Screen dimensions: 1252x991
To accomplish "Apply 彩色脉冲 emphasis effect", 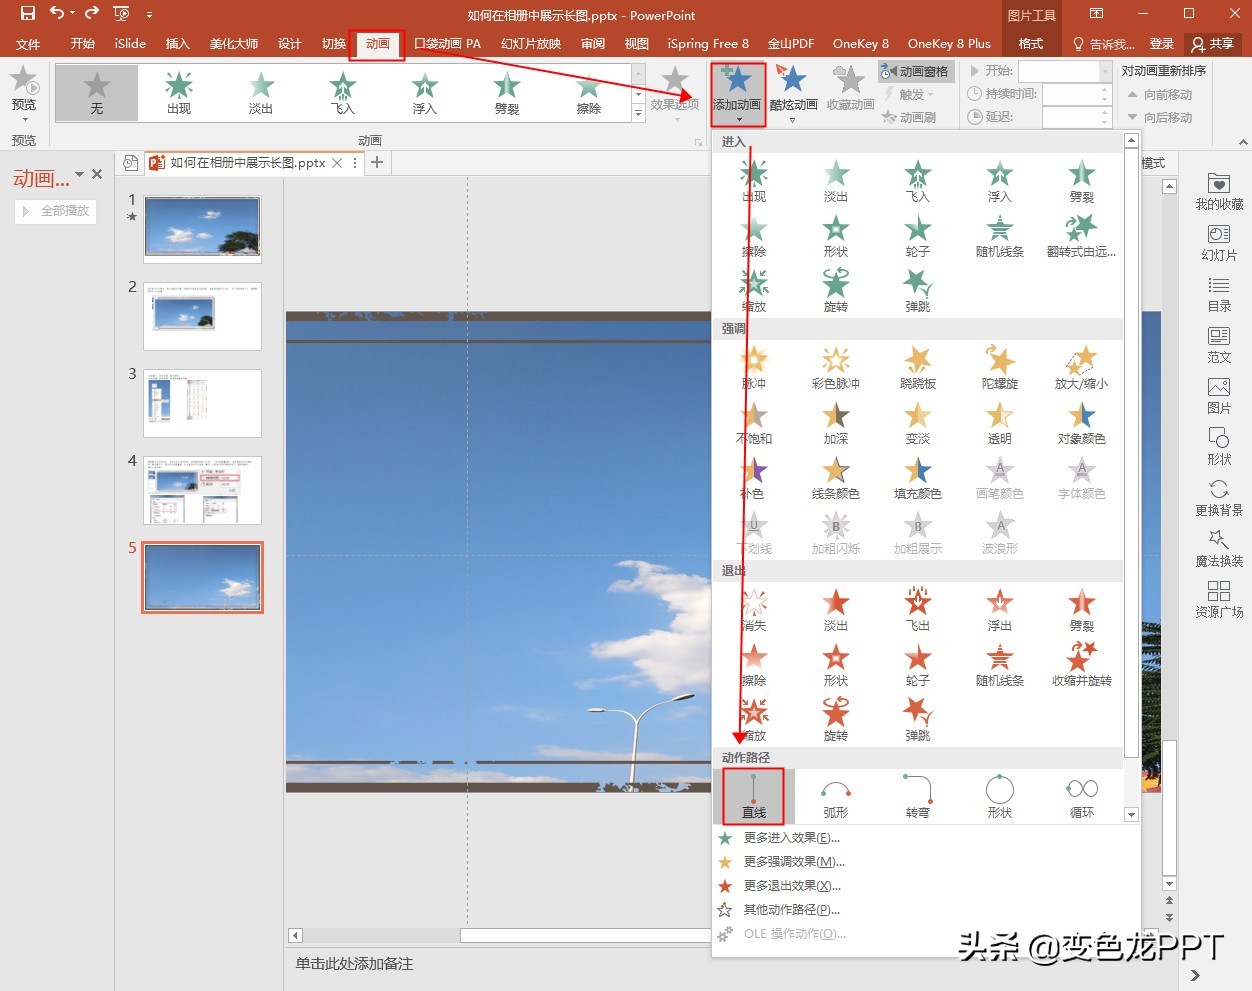I will [836, 368].
